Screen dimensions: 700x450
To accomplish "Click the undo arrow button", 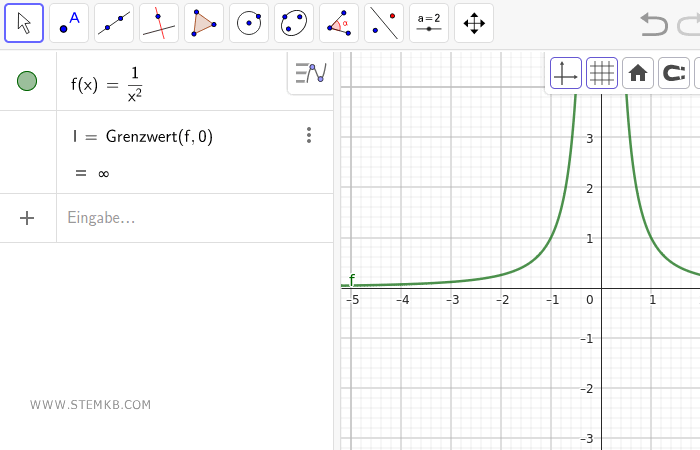I will coord(654,23).
